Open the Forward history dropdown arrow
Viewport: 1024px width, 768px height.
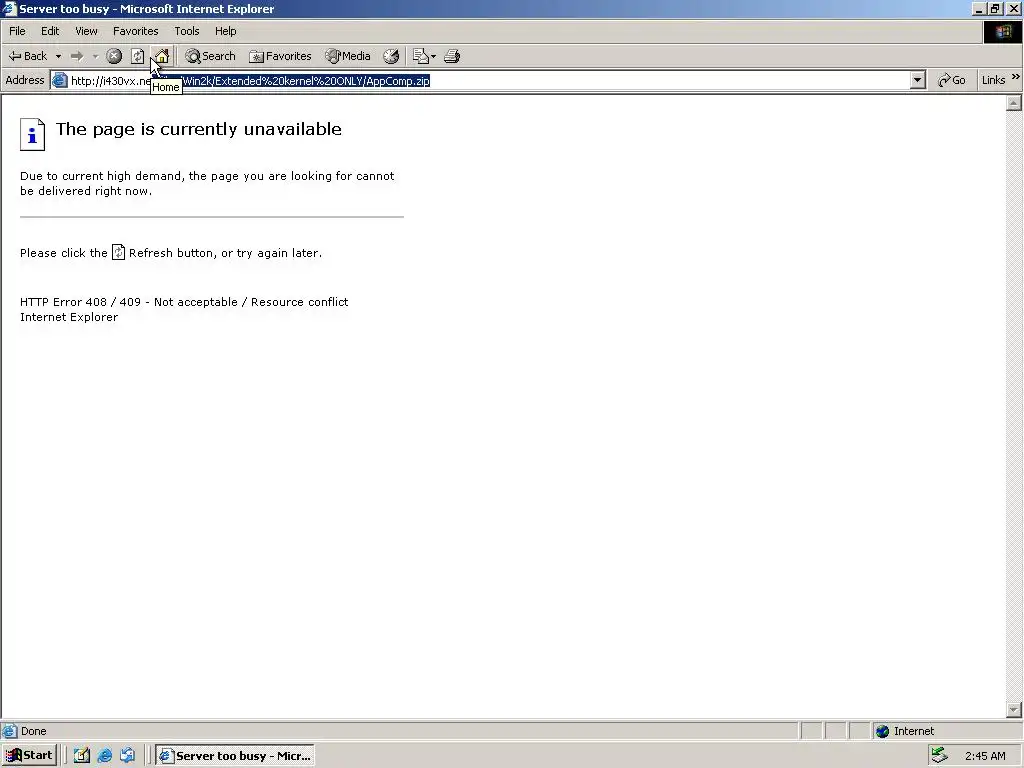pos(95,56)
